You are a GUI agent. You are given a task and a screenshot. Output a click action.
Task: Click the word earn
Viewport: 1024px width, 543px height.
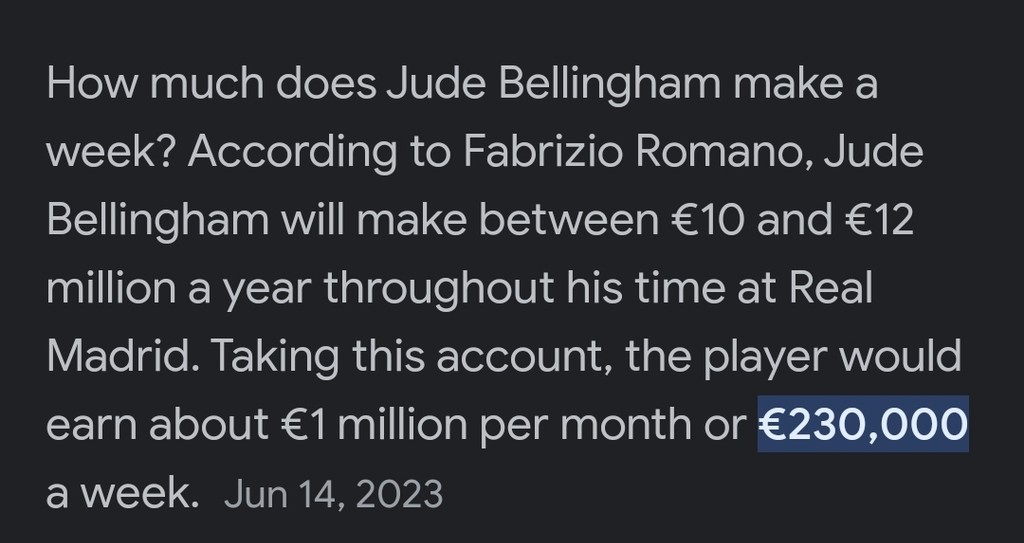[x=90, y=425]
